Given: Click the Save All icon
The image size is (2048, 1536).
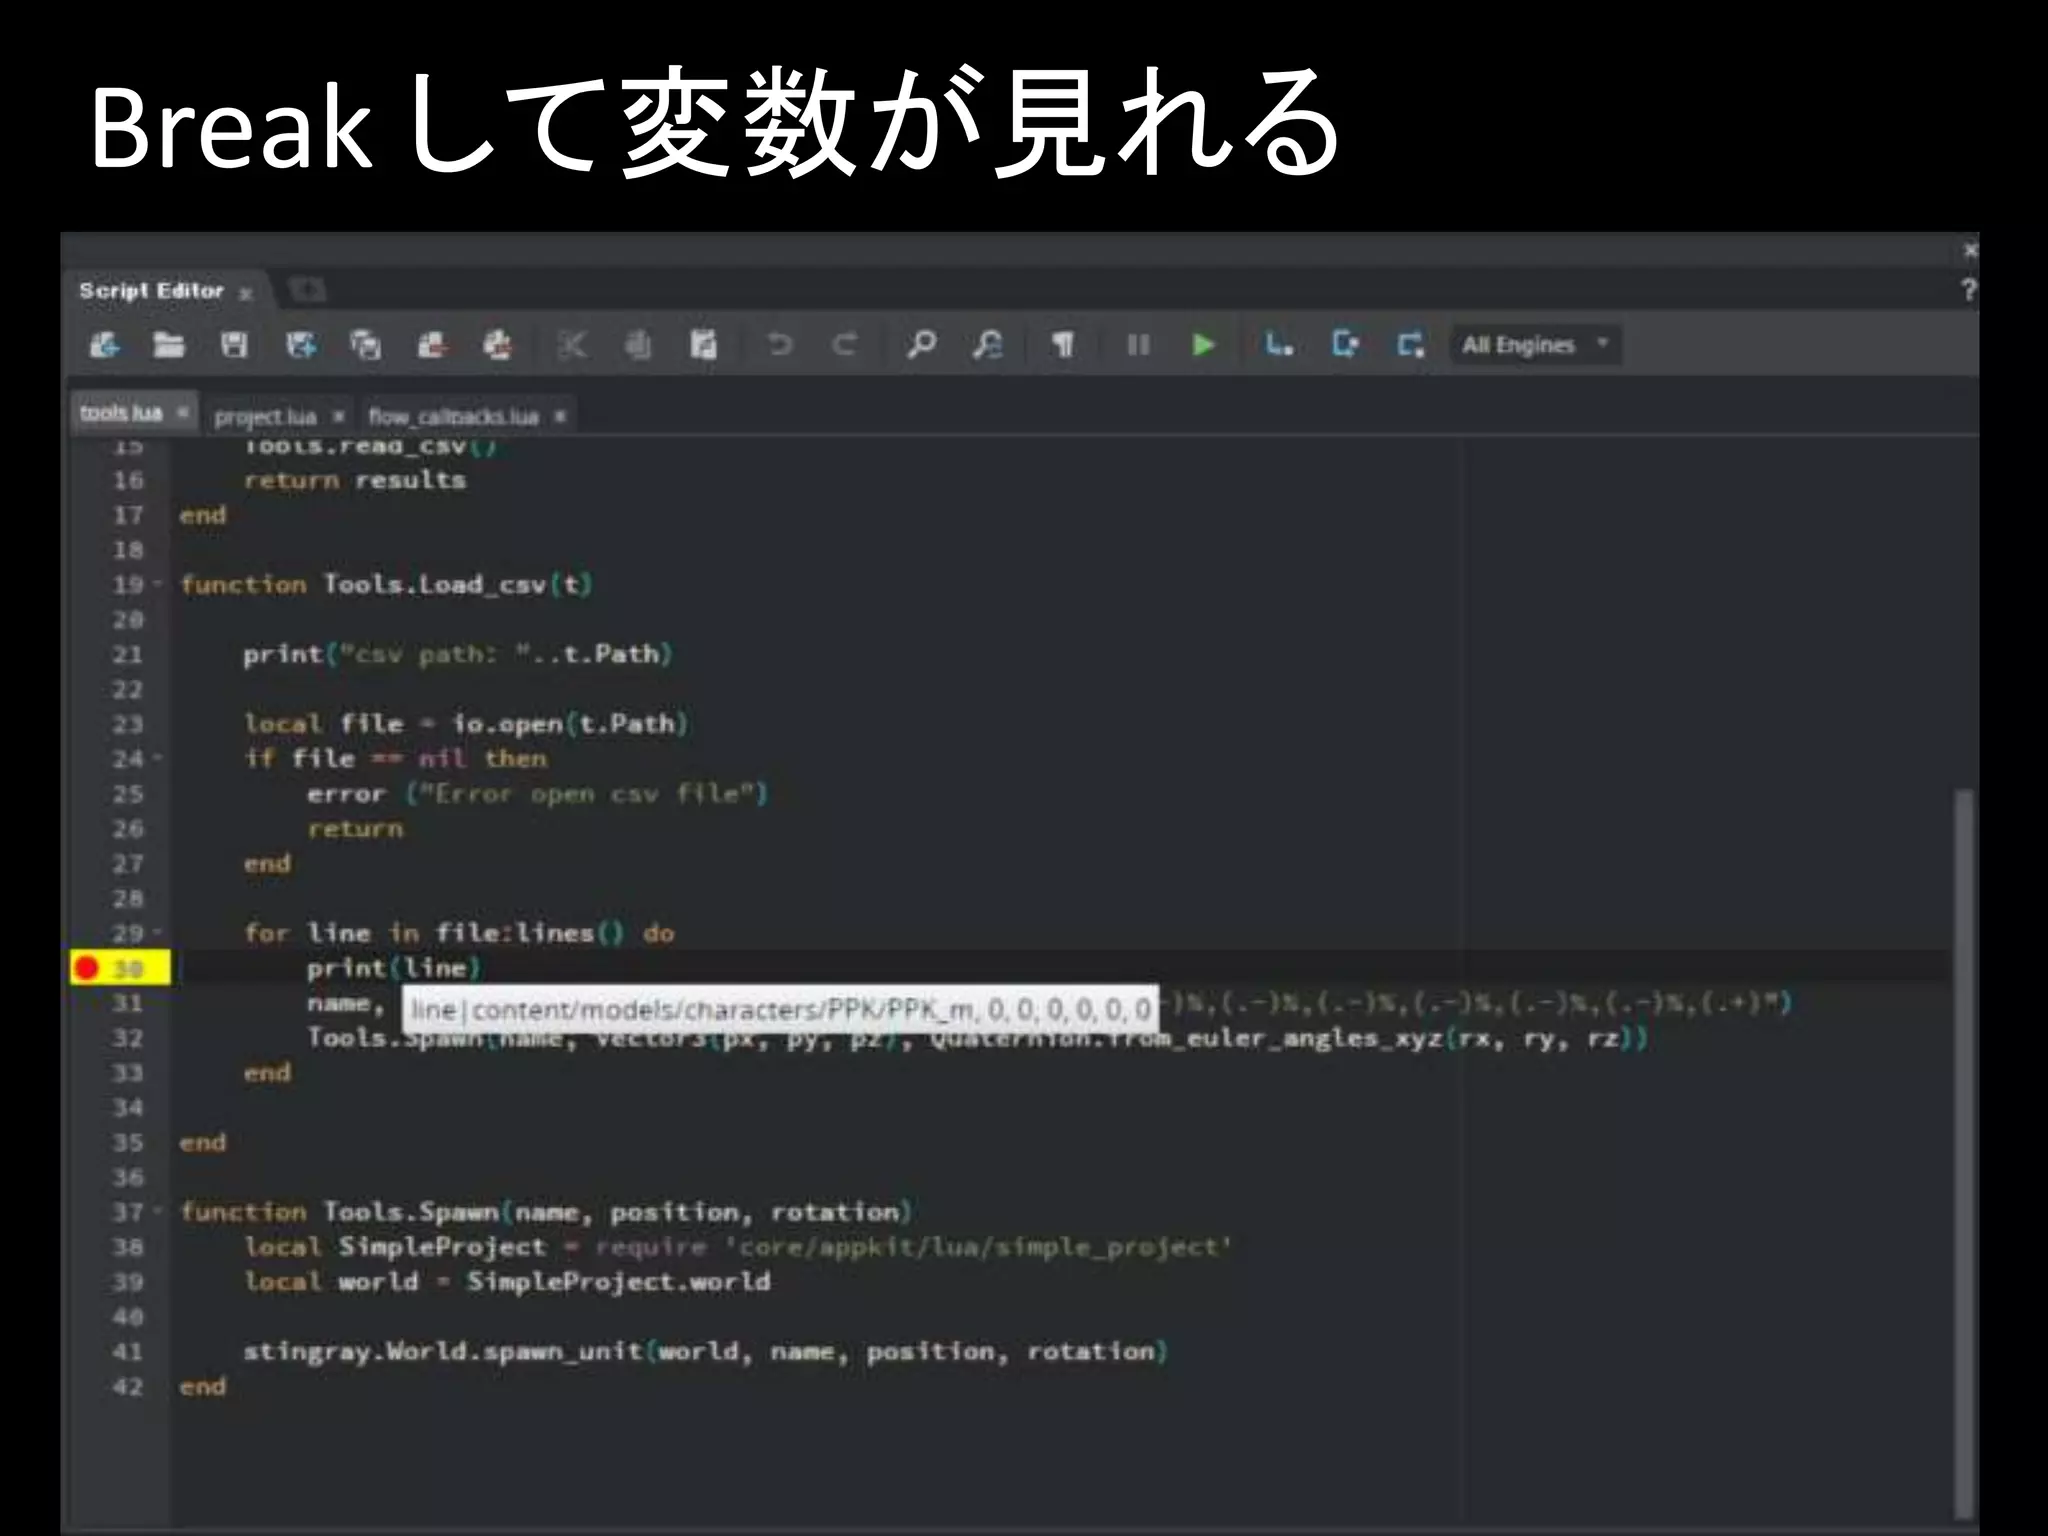Looking at the screenshot, I should 365,345.
